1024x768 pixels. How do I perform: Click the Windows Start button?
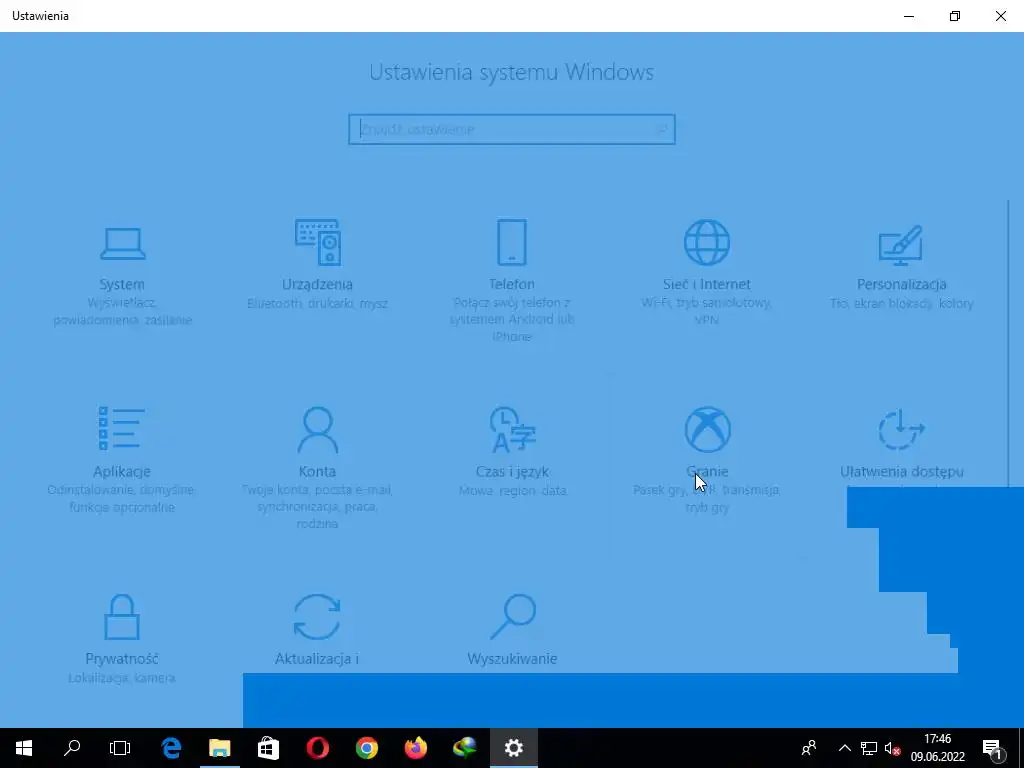[24, 748]
